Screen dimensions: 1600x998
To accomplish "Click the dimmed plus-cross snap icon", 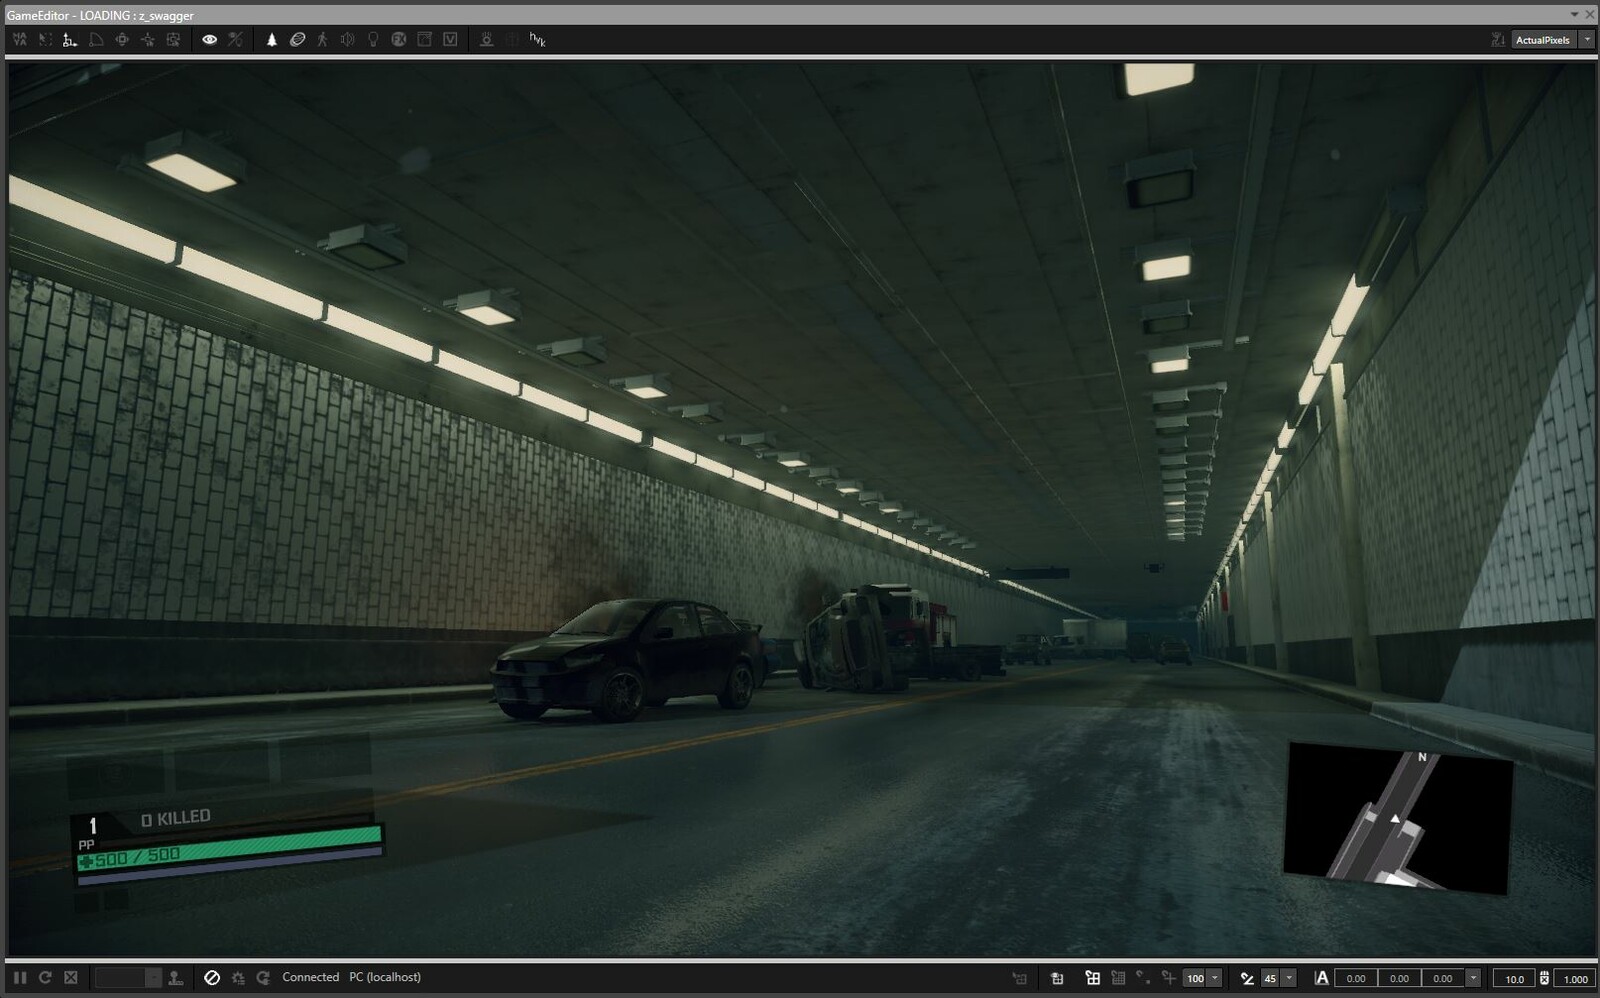I will 1168,978.
